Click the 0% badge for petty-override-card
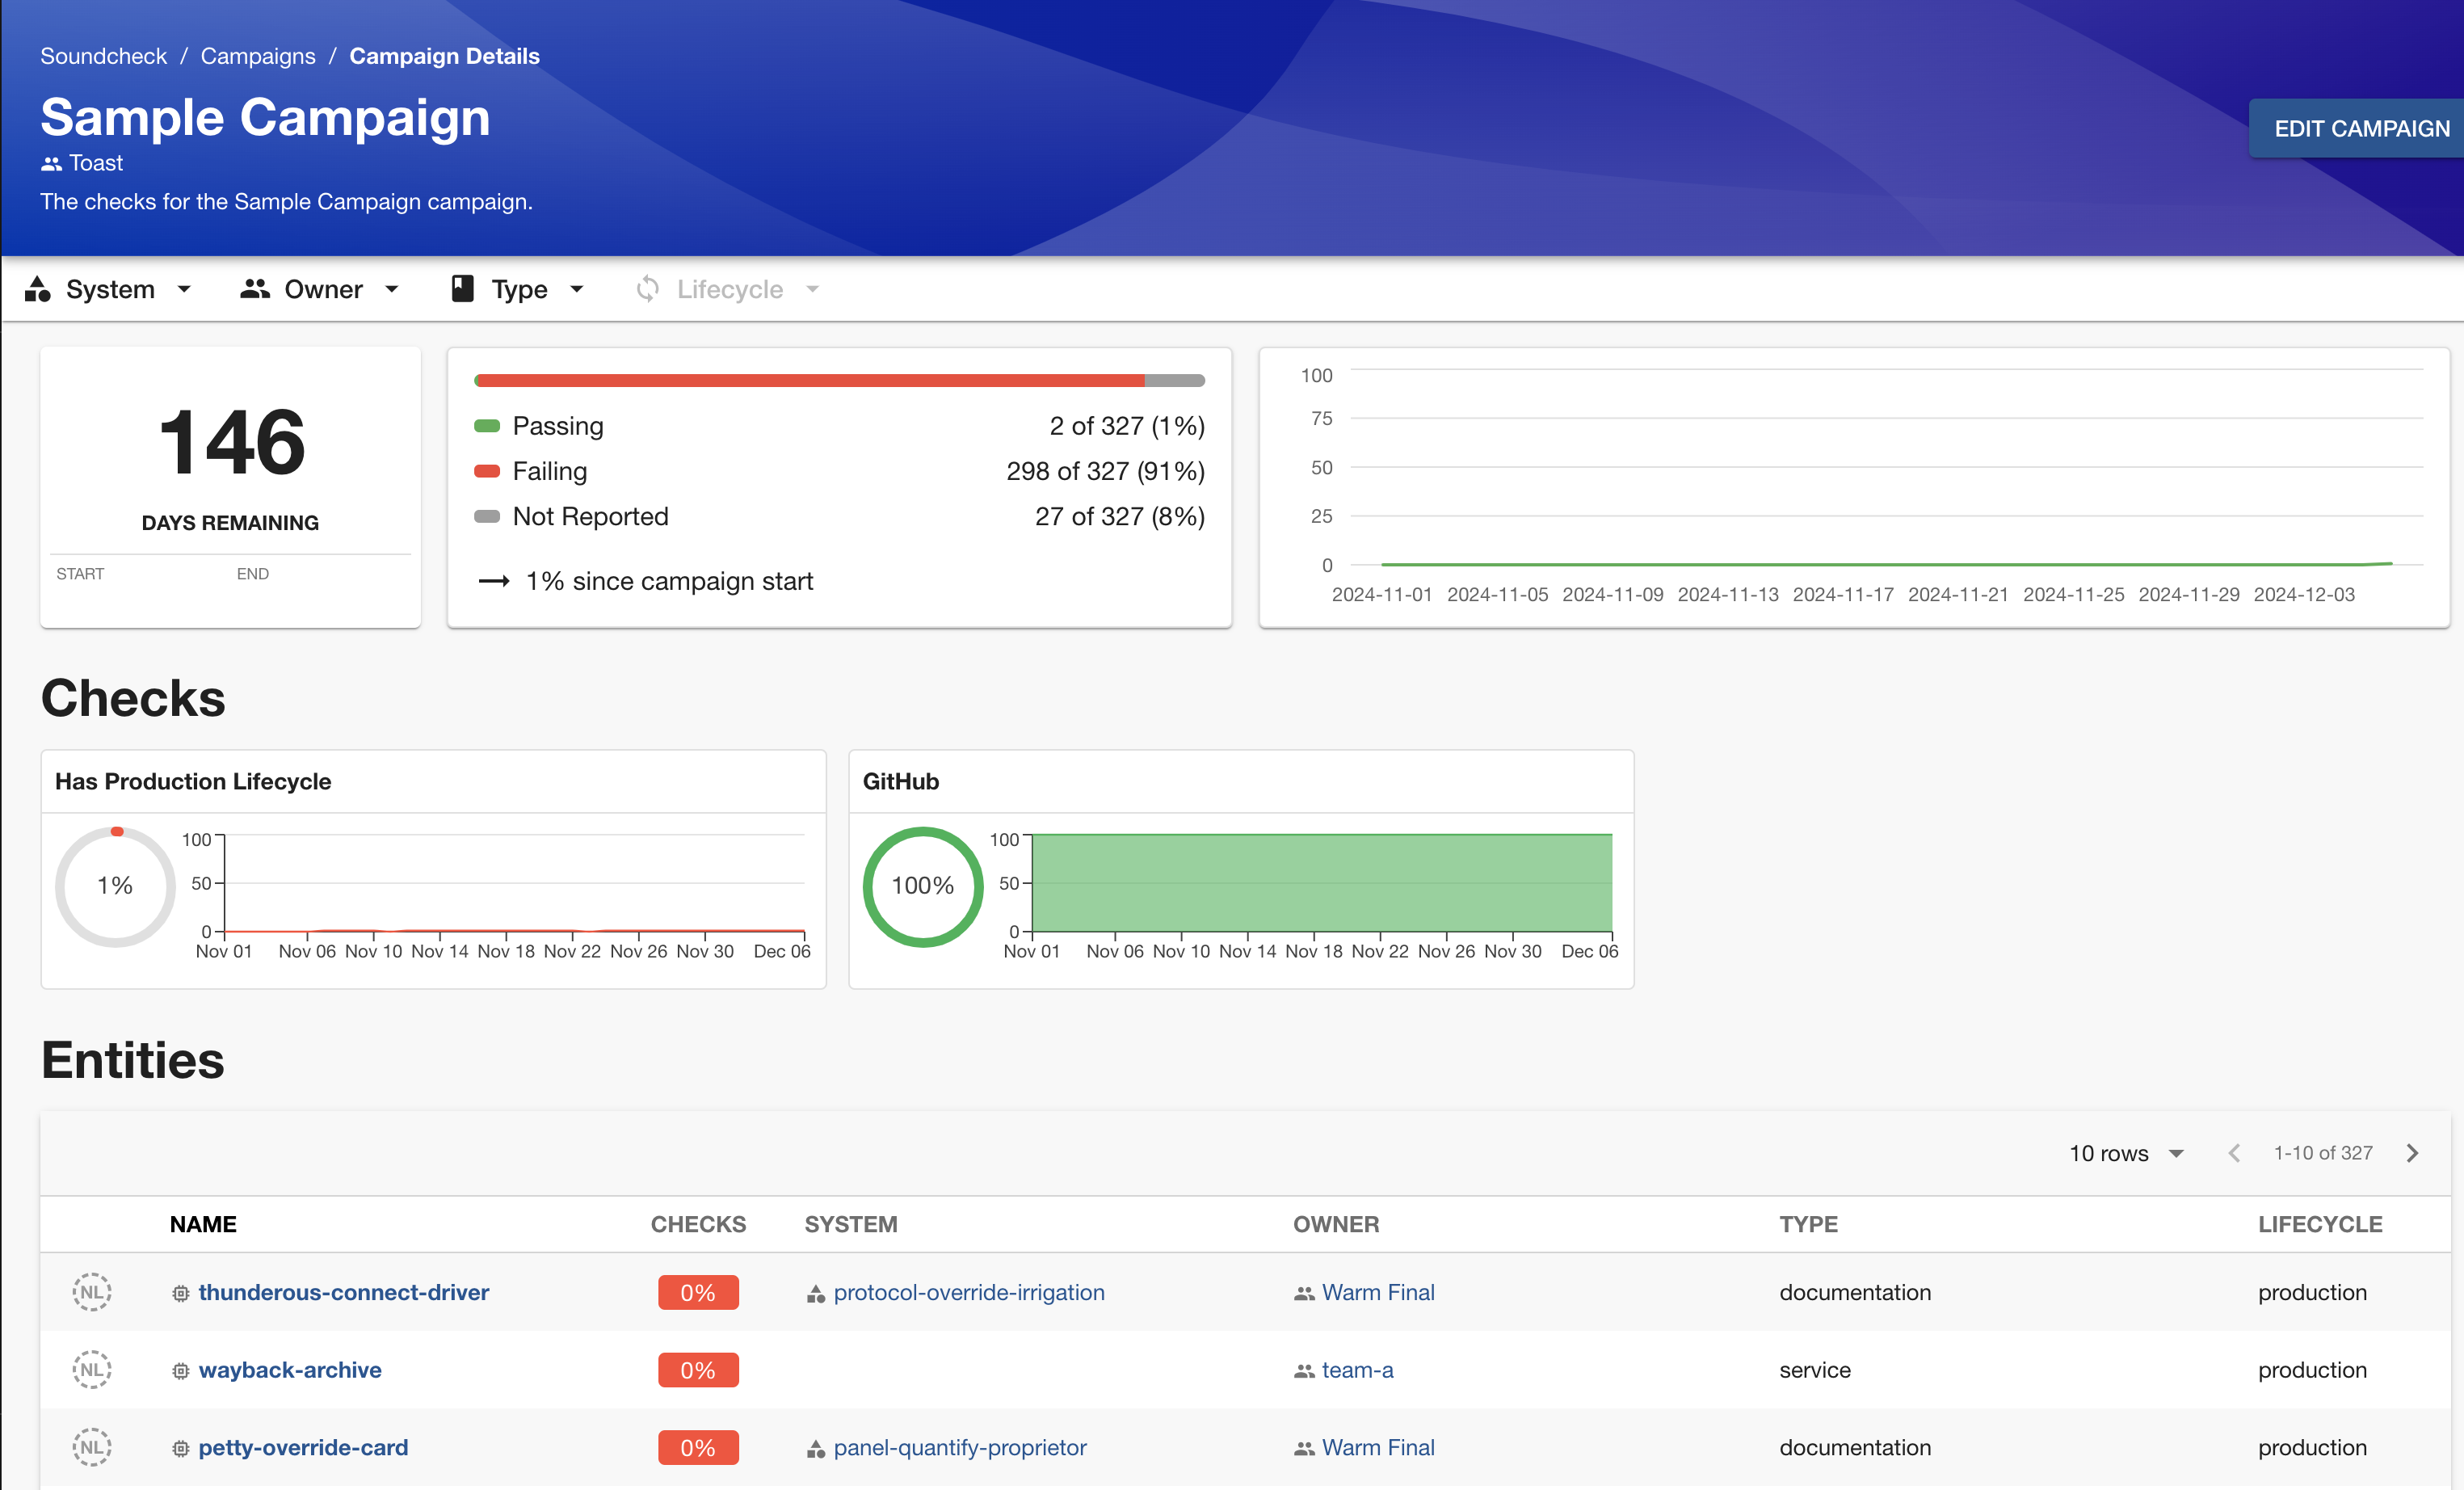 pyautogui.click(x=698, y=1447)
